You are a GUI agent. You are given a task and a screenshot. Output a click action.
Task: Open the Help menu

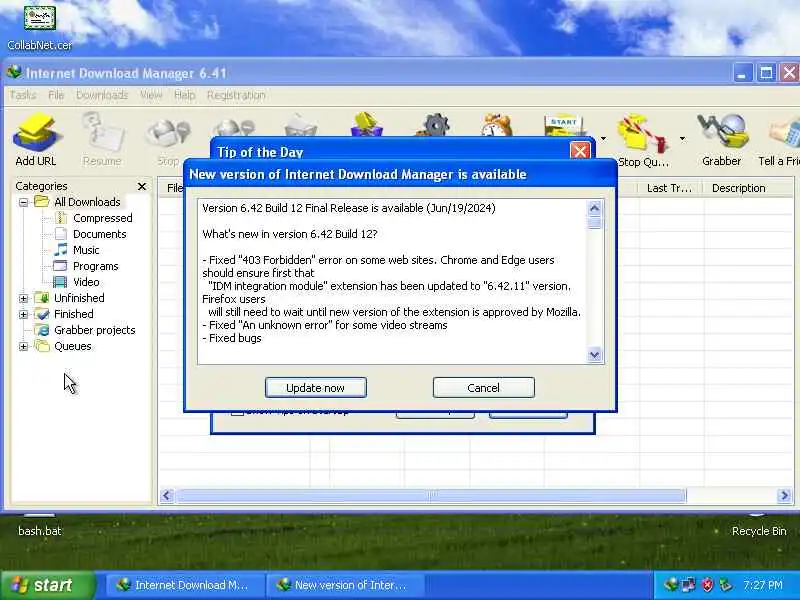[x=184, y=95]
